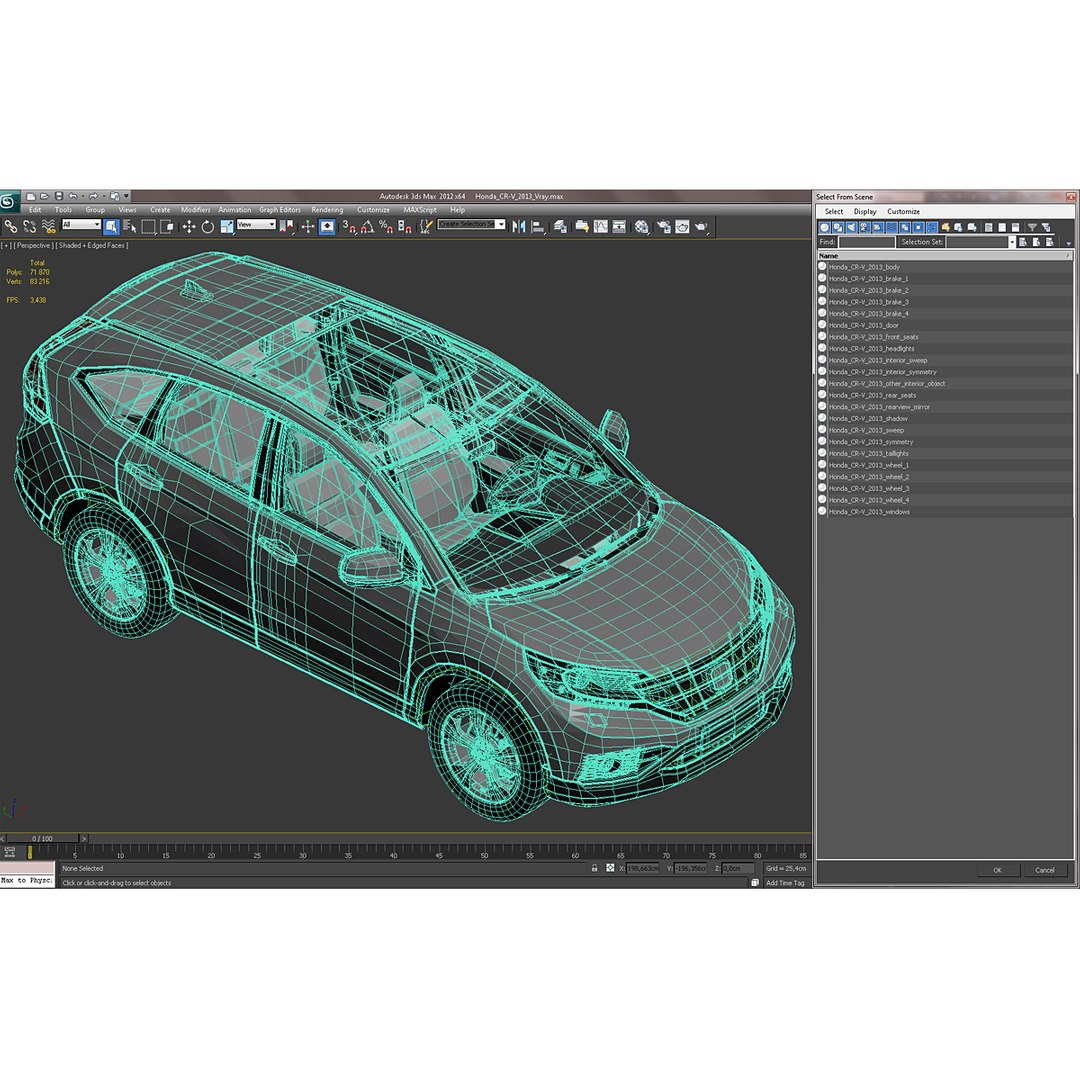Open the 3ds Max application menu
1080x1080 pixels.
point(9,201)
